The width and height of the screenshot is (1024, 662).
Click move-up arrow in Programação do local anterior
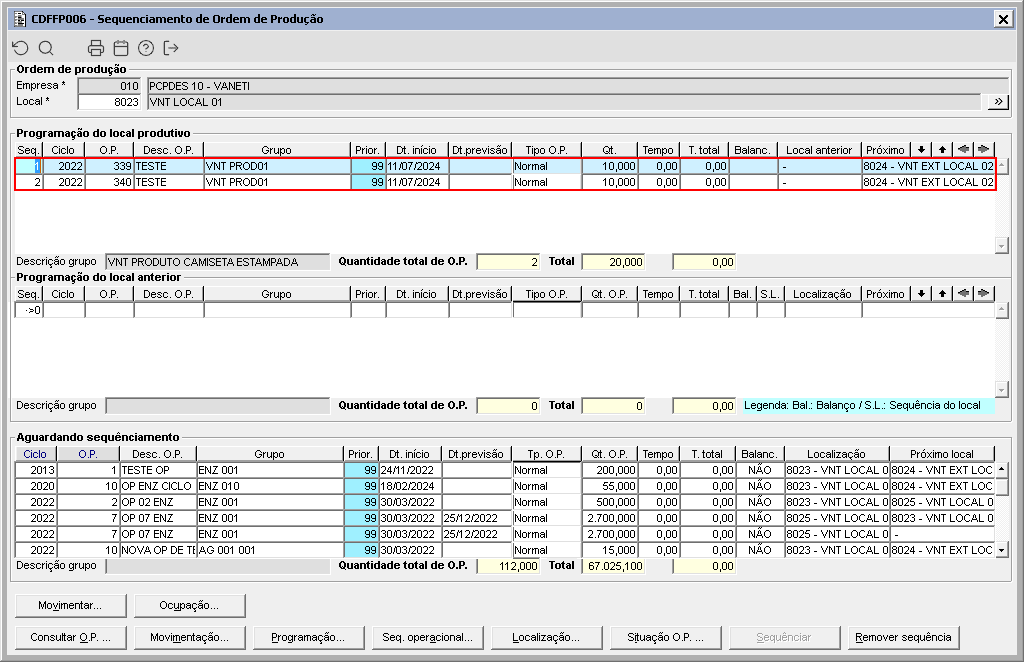click(x=942, y=294)
